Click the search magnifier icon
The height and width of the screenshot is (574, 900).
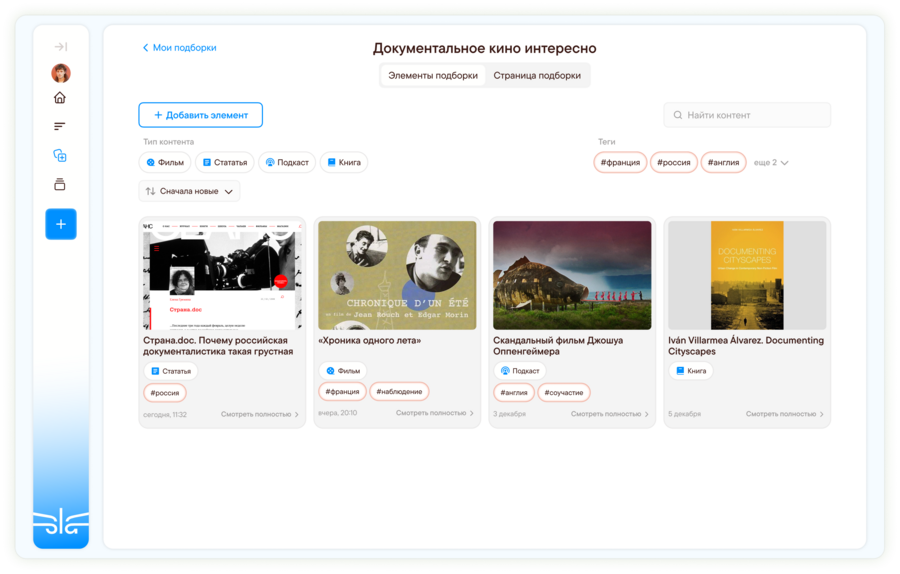[x=678, y=115]
